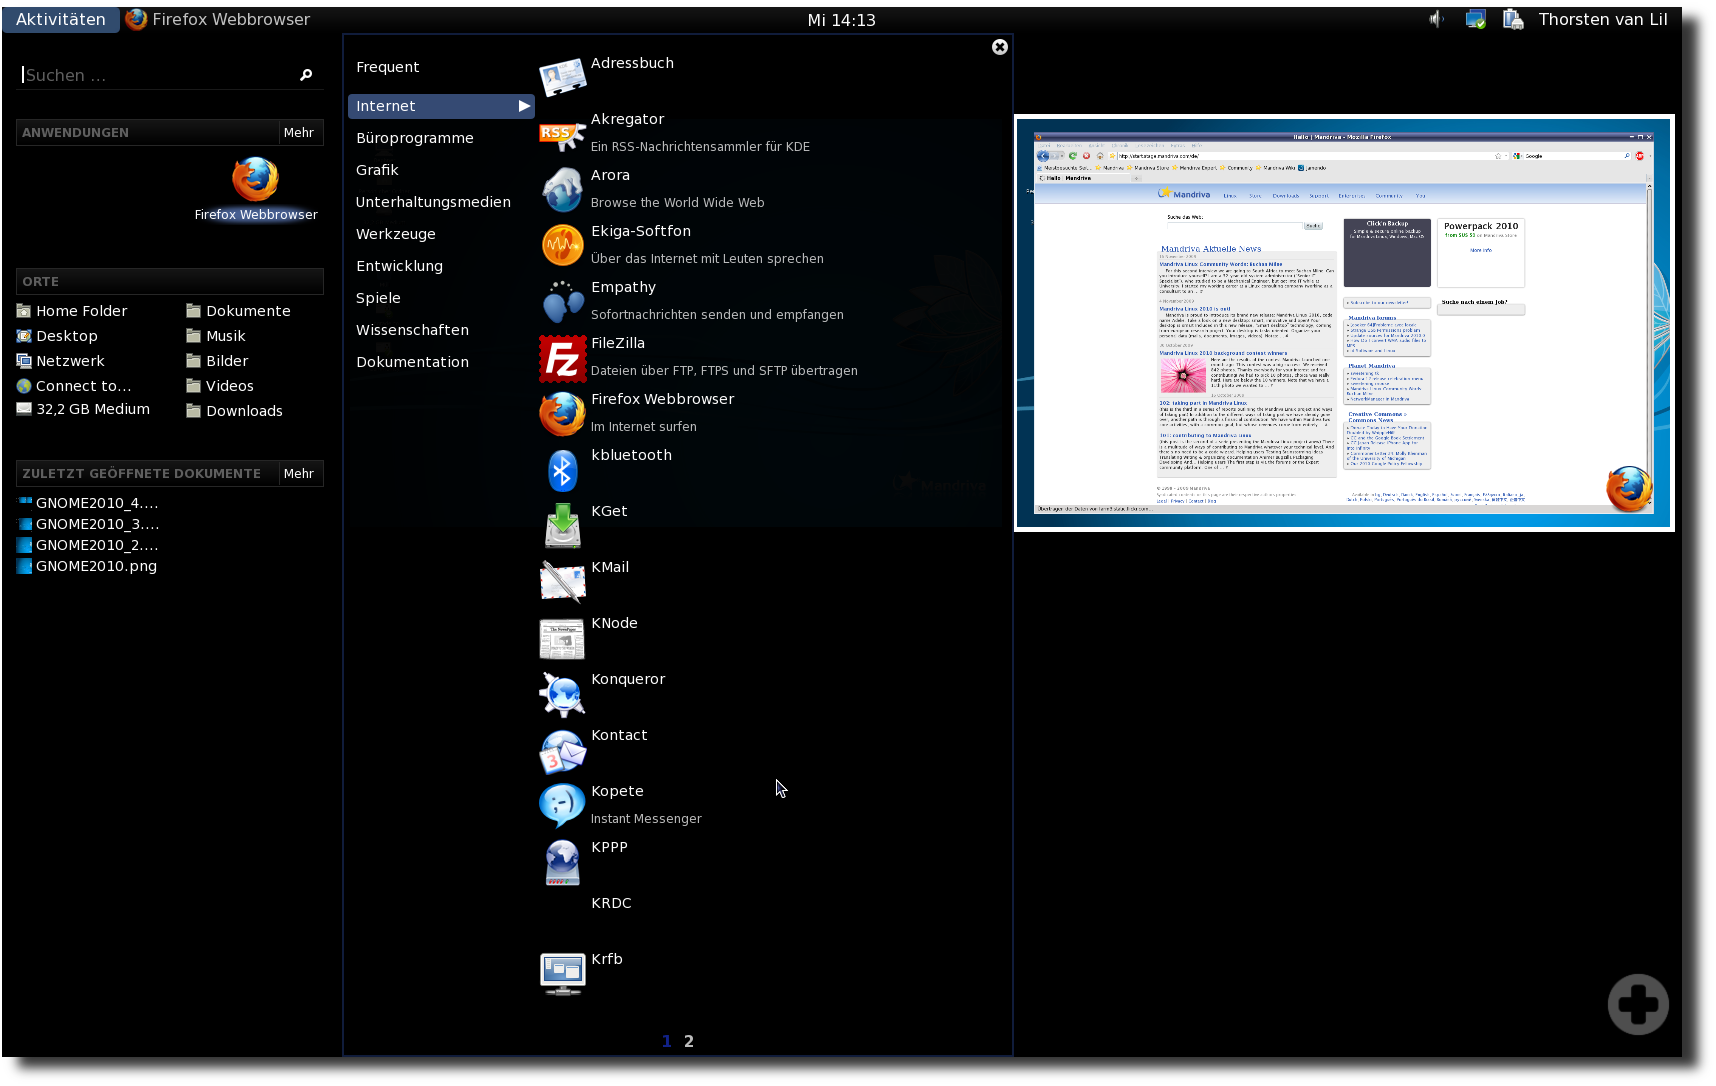Image resolution: width=1716 pixels, height=1086 pixels.
Task: Focus the Suchen search field
Action: pos(158,75)
